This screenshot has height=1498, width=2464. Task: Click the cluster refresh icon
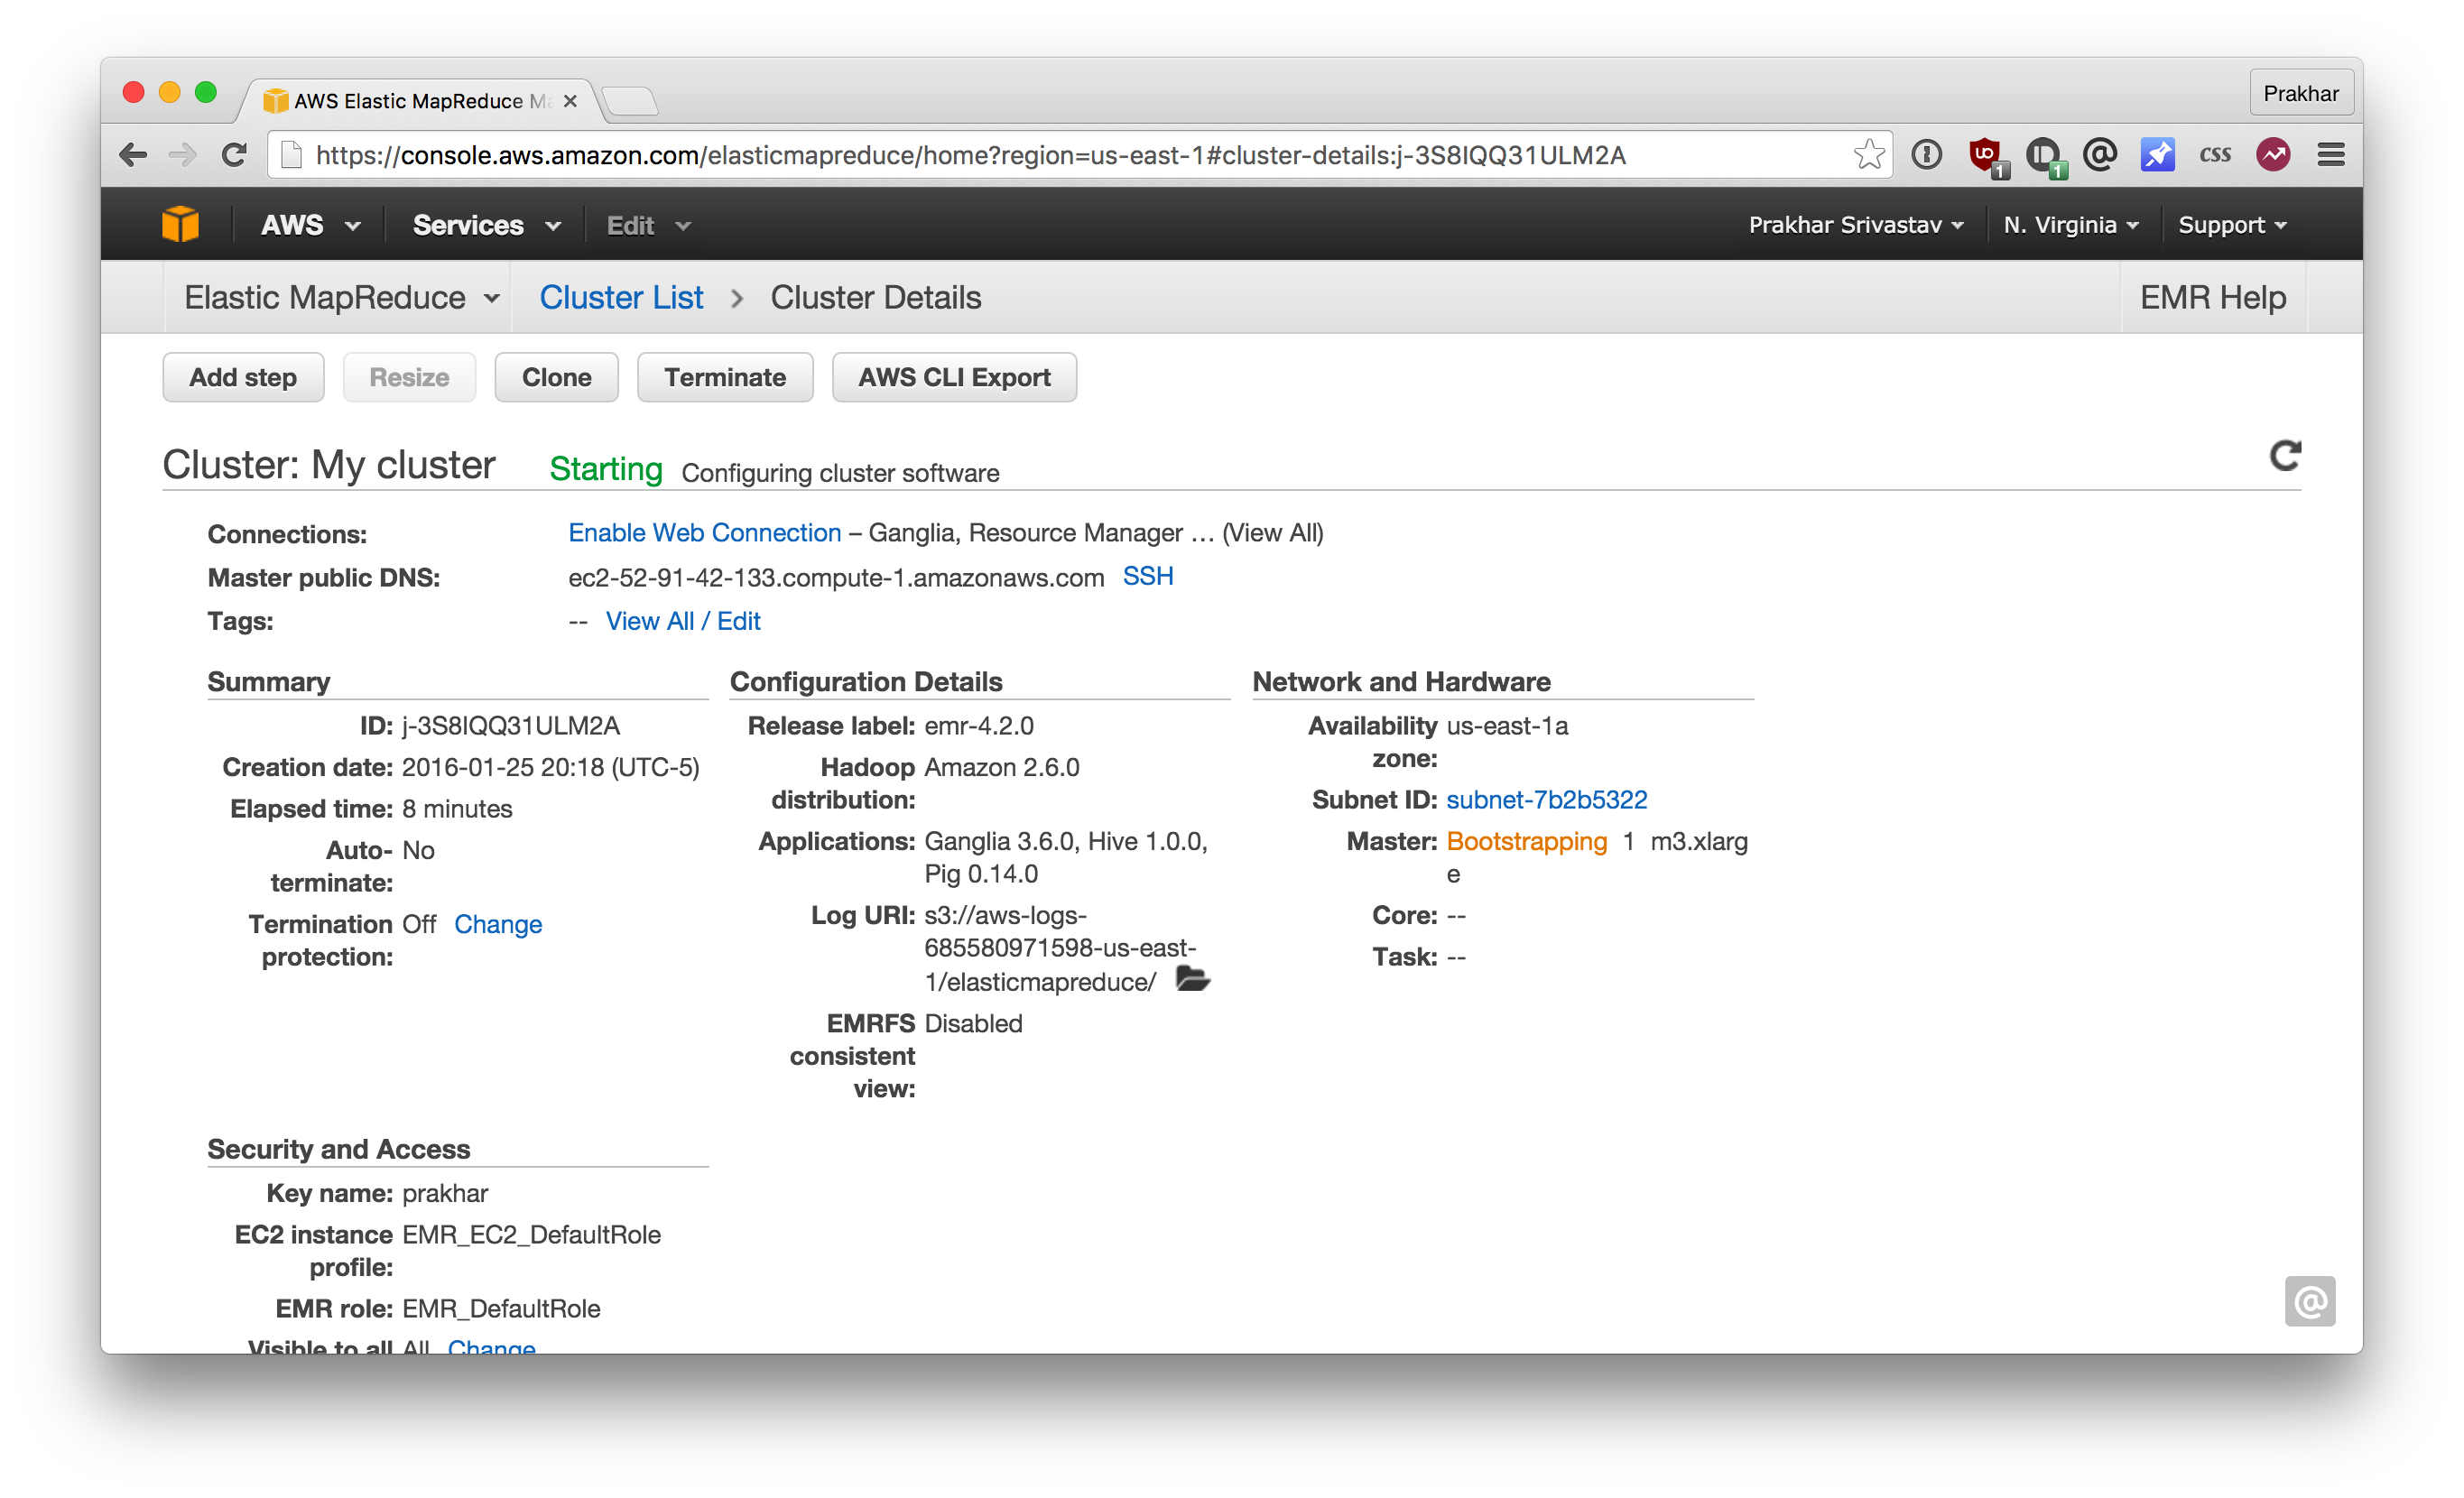pyautogui.click(x=2284, y=456)
